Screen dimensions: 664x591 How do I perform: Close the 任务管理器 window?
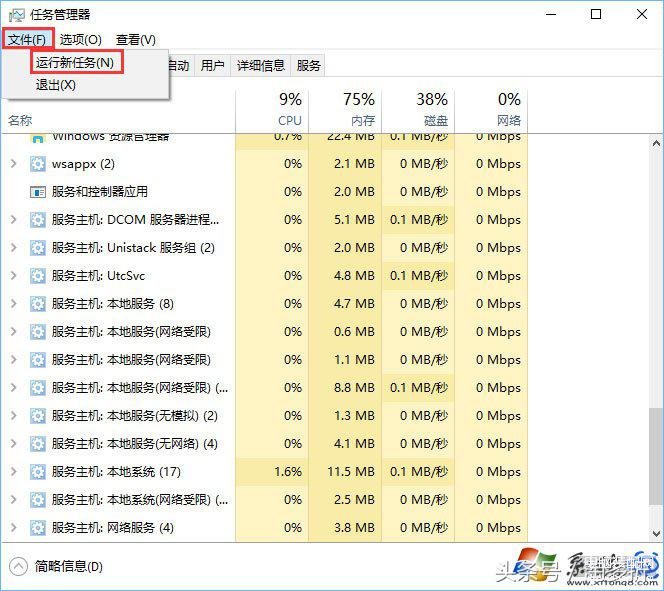pos(642,14)
